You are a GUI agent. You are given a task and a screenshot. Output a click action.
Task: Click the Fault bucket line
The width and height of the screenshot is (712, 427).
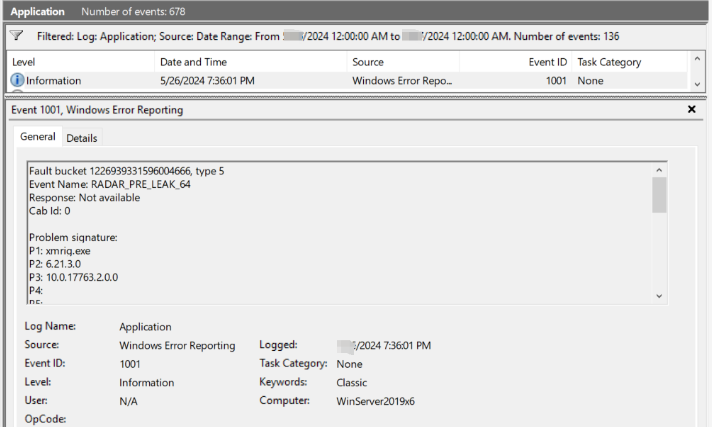point(127,171)
